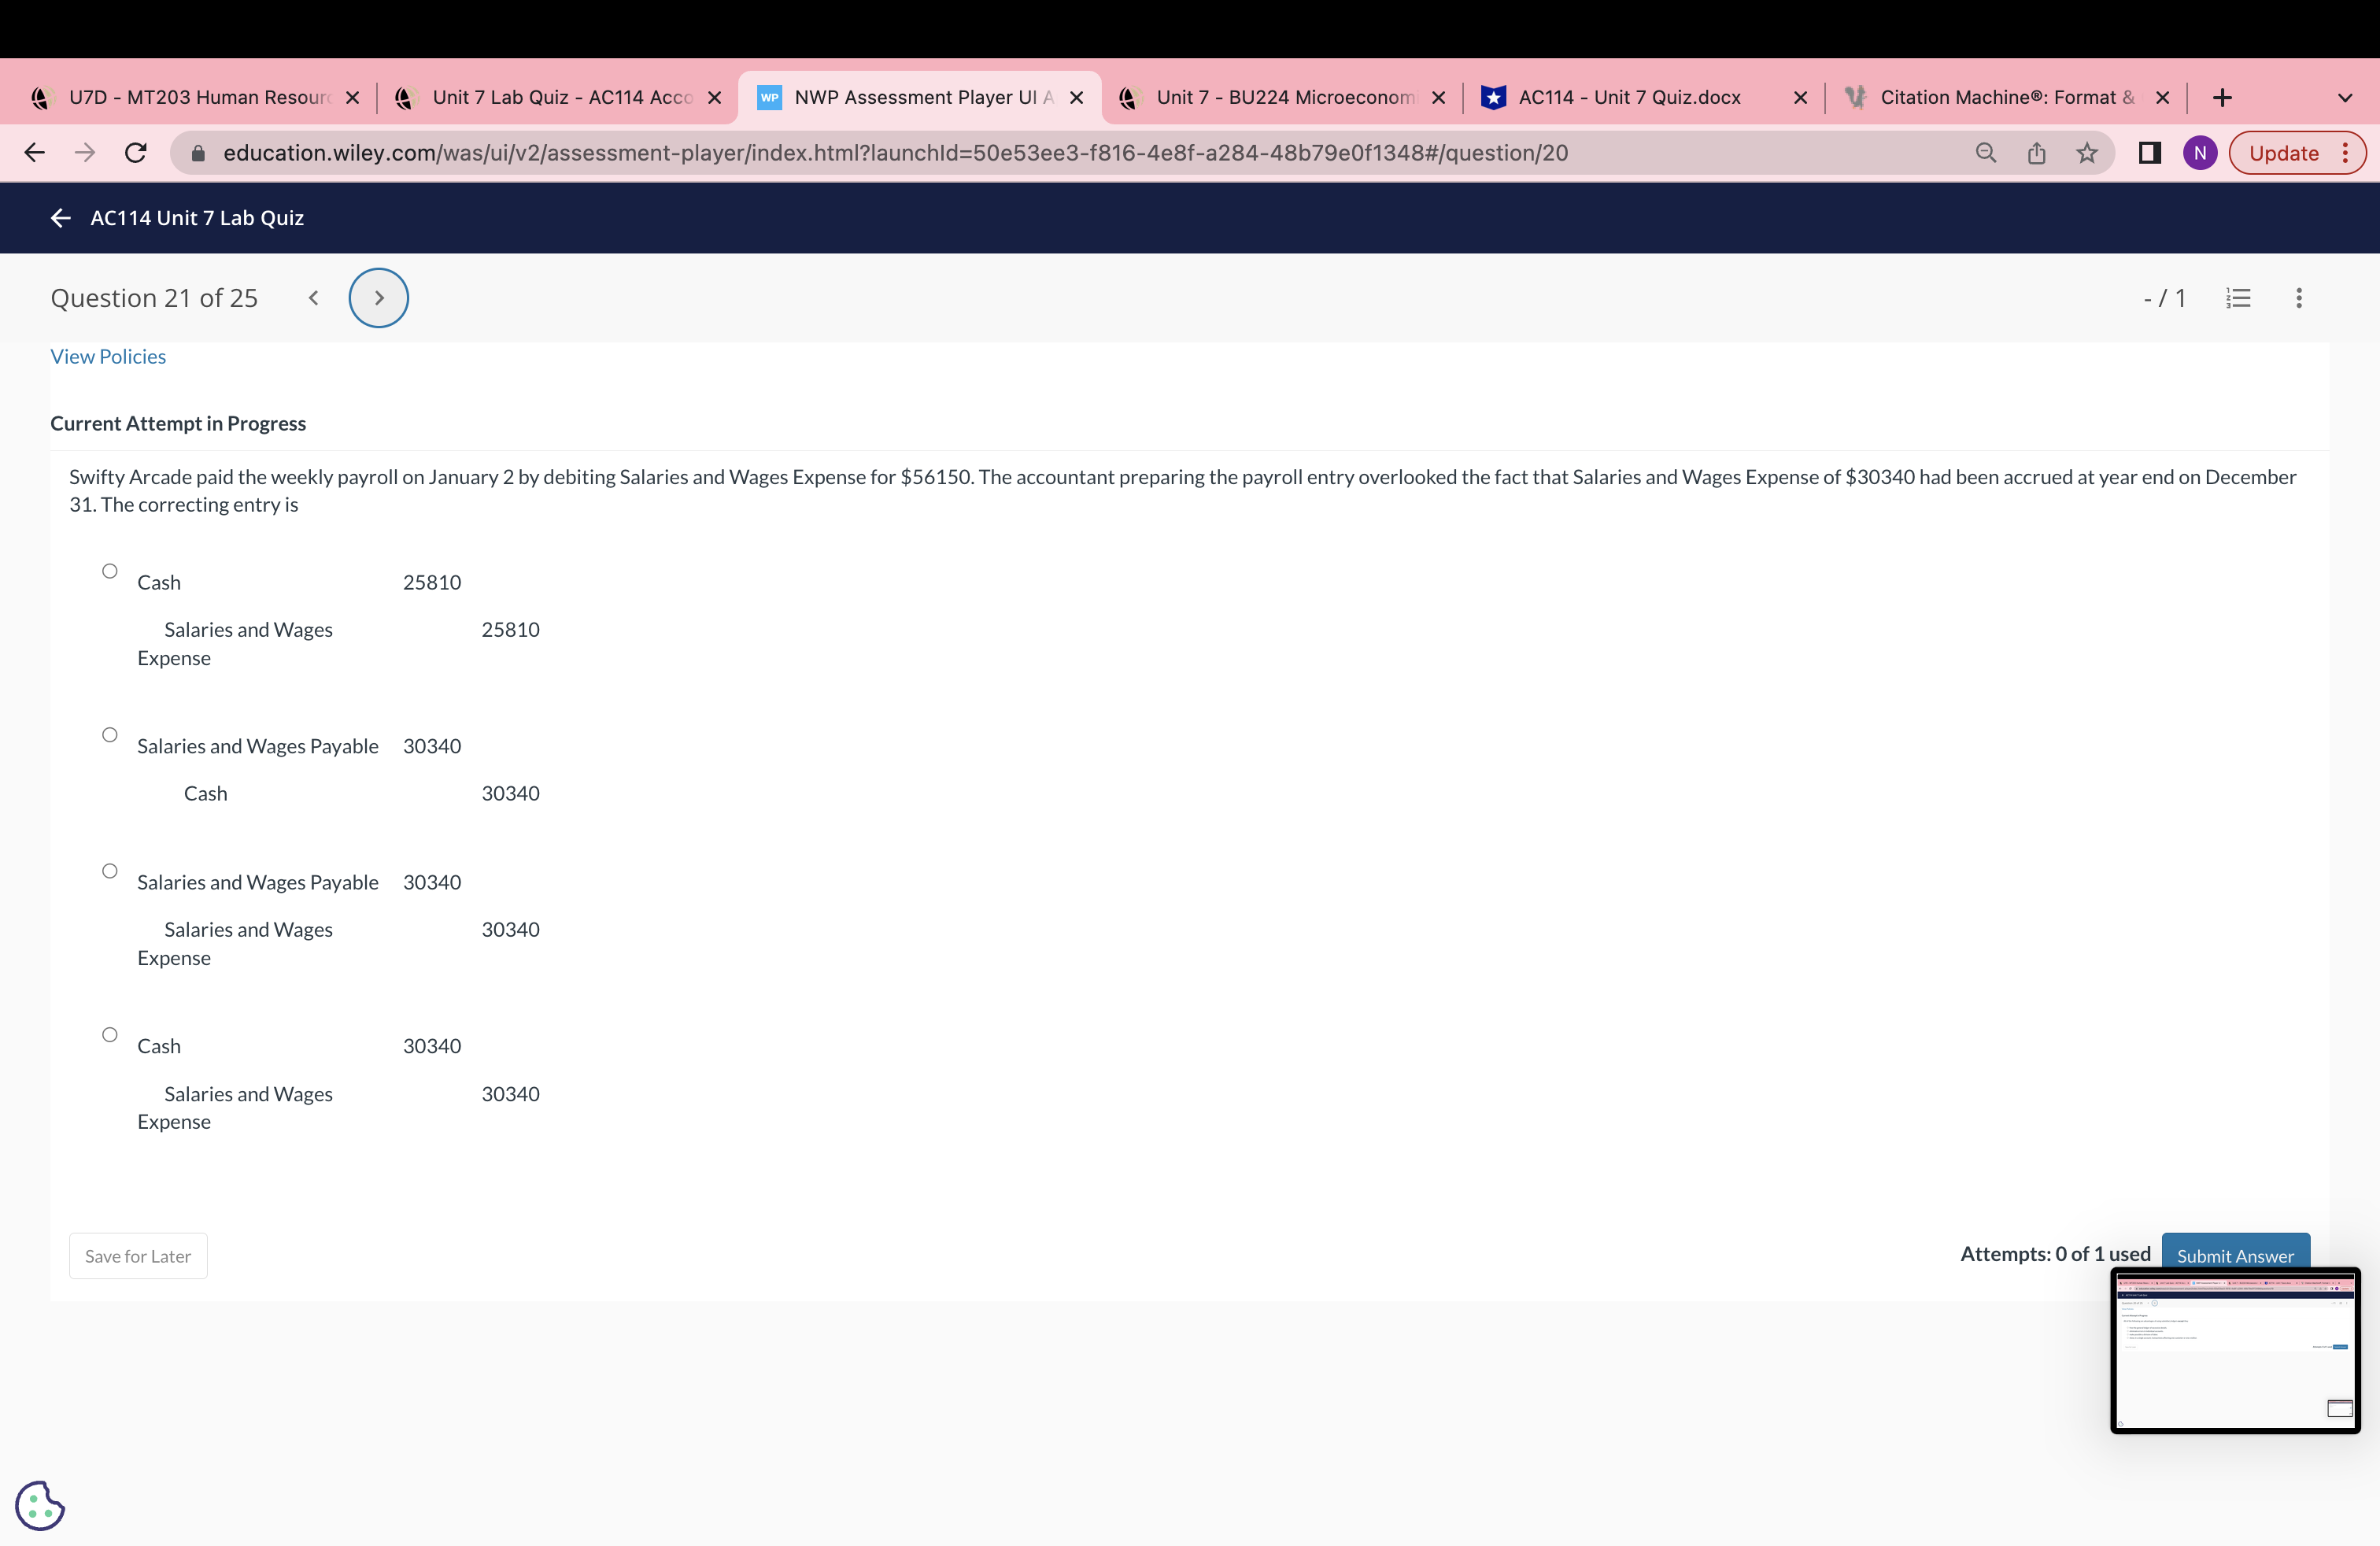Go to the previous question chevron
This screenshot has width=2380, height=1546.
click(314, 298)
